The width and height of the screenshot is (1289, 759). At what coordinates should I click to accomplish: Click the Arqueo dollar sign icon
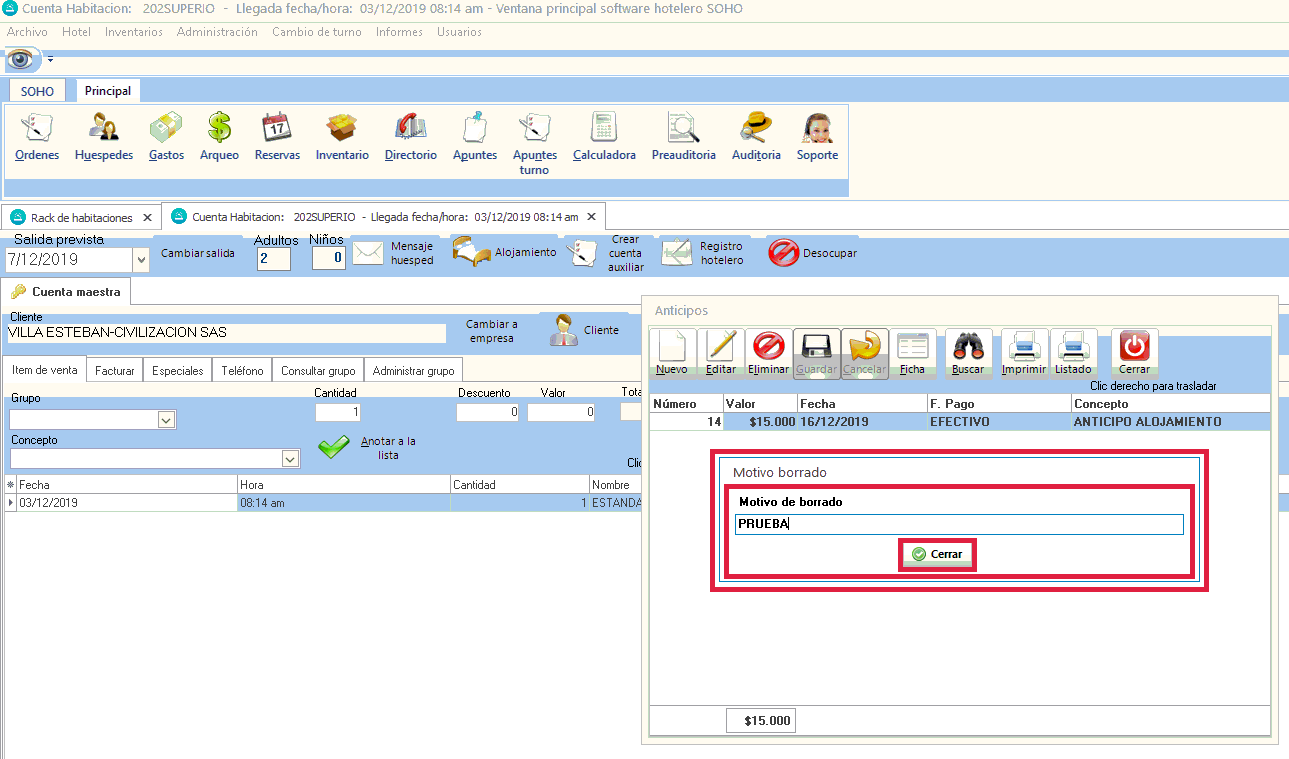219,129
